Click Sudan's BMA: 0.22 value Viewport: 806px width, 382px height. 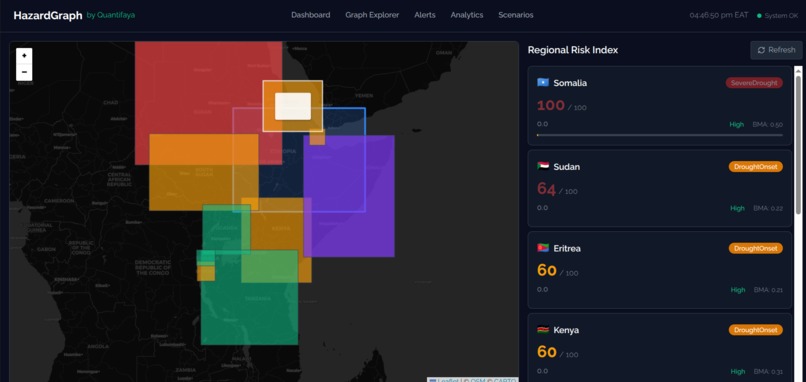pyautogui.click(x=768, y=208)
